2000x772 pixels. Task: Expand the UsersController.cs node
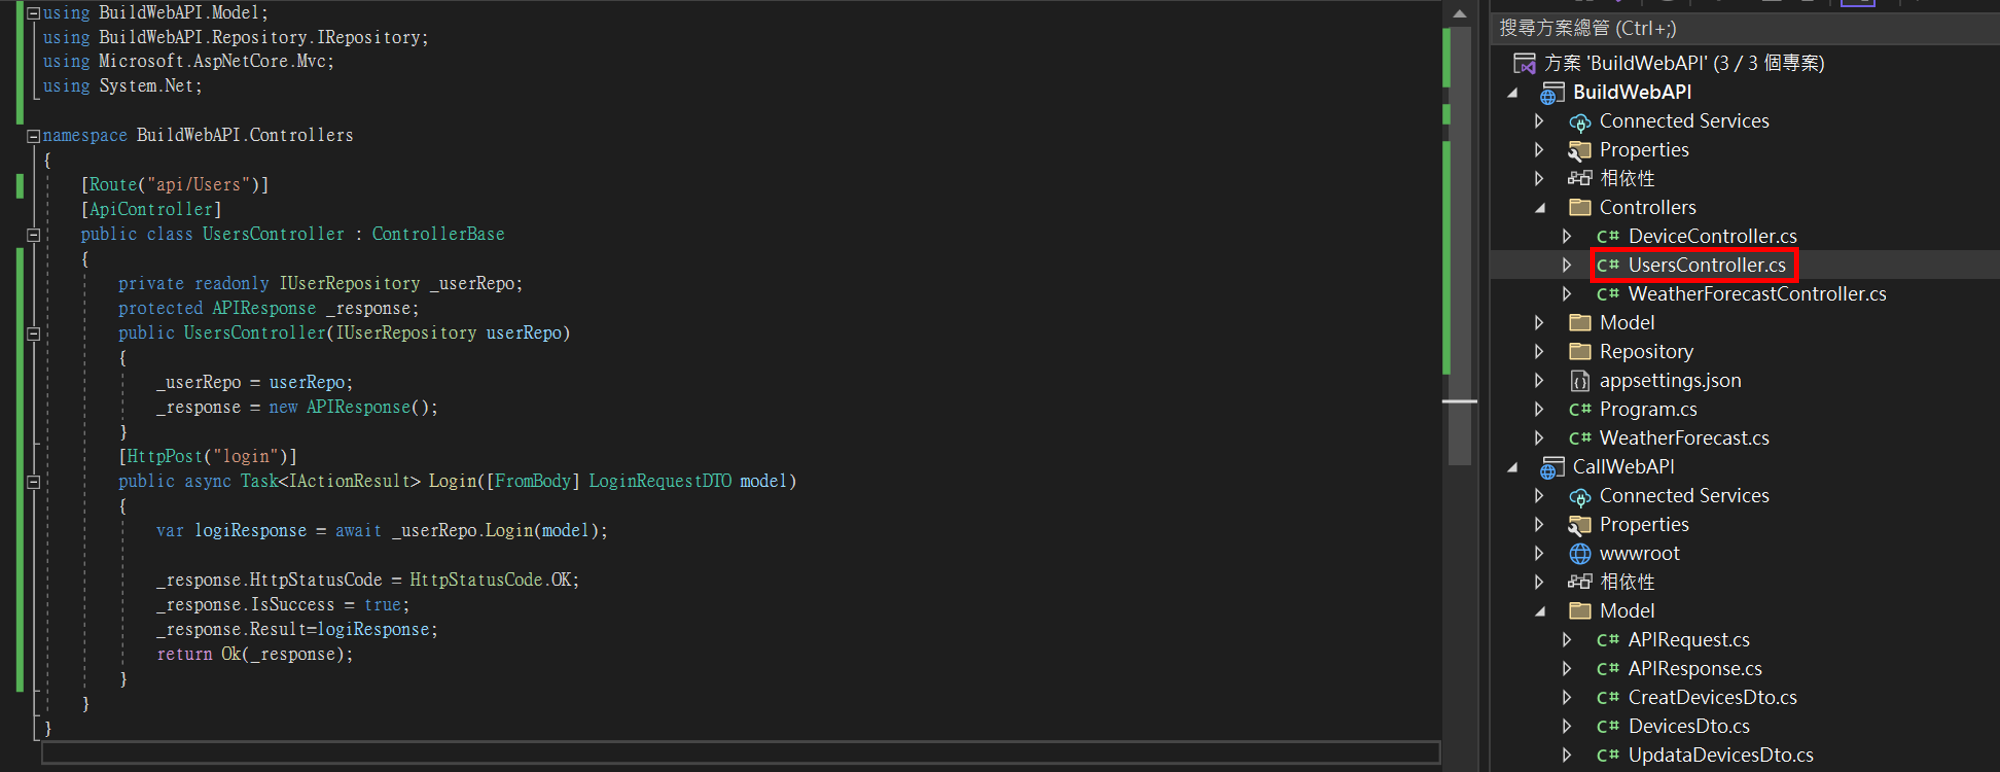1567,265
